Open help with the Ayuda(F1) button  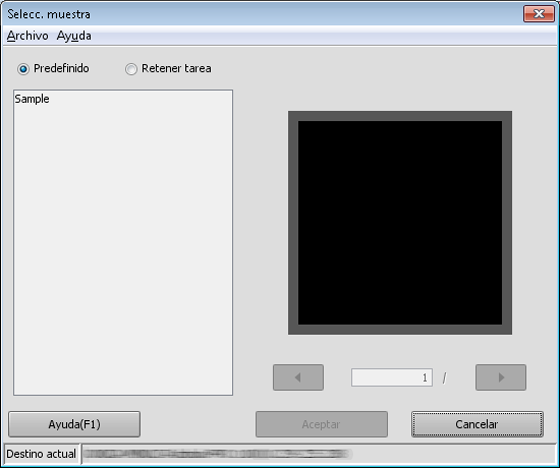click(x=74, y=424)
